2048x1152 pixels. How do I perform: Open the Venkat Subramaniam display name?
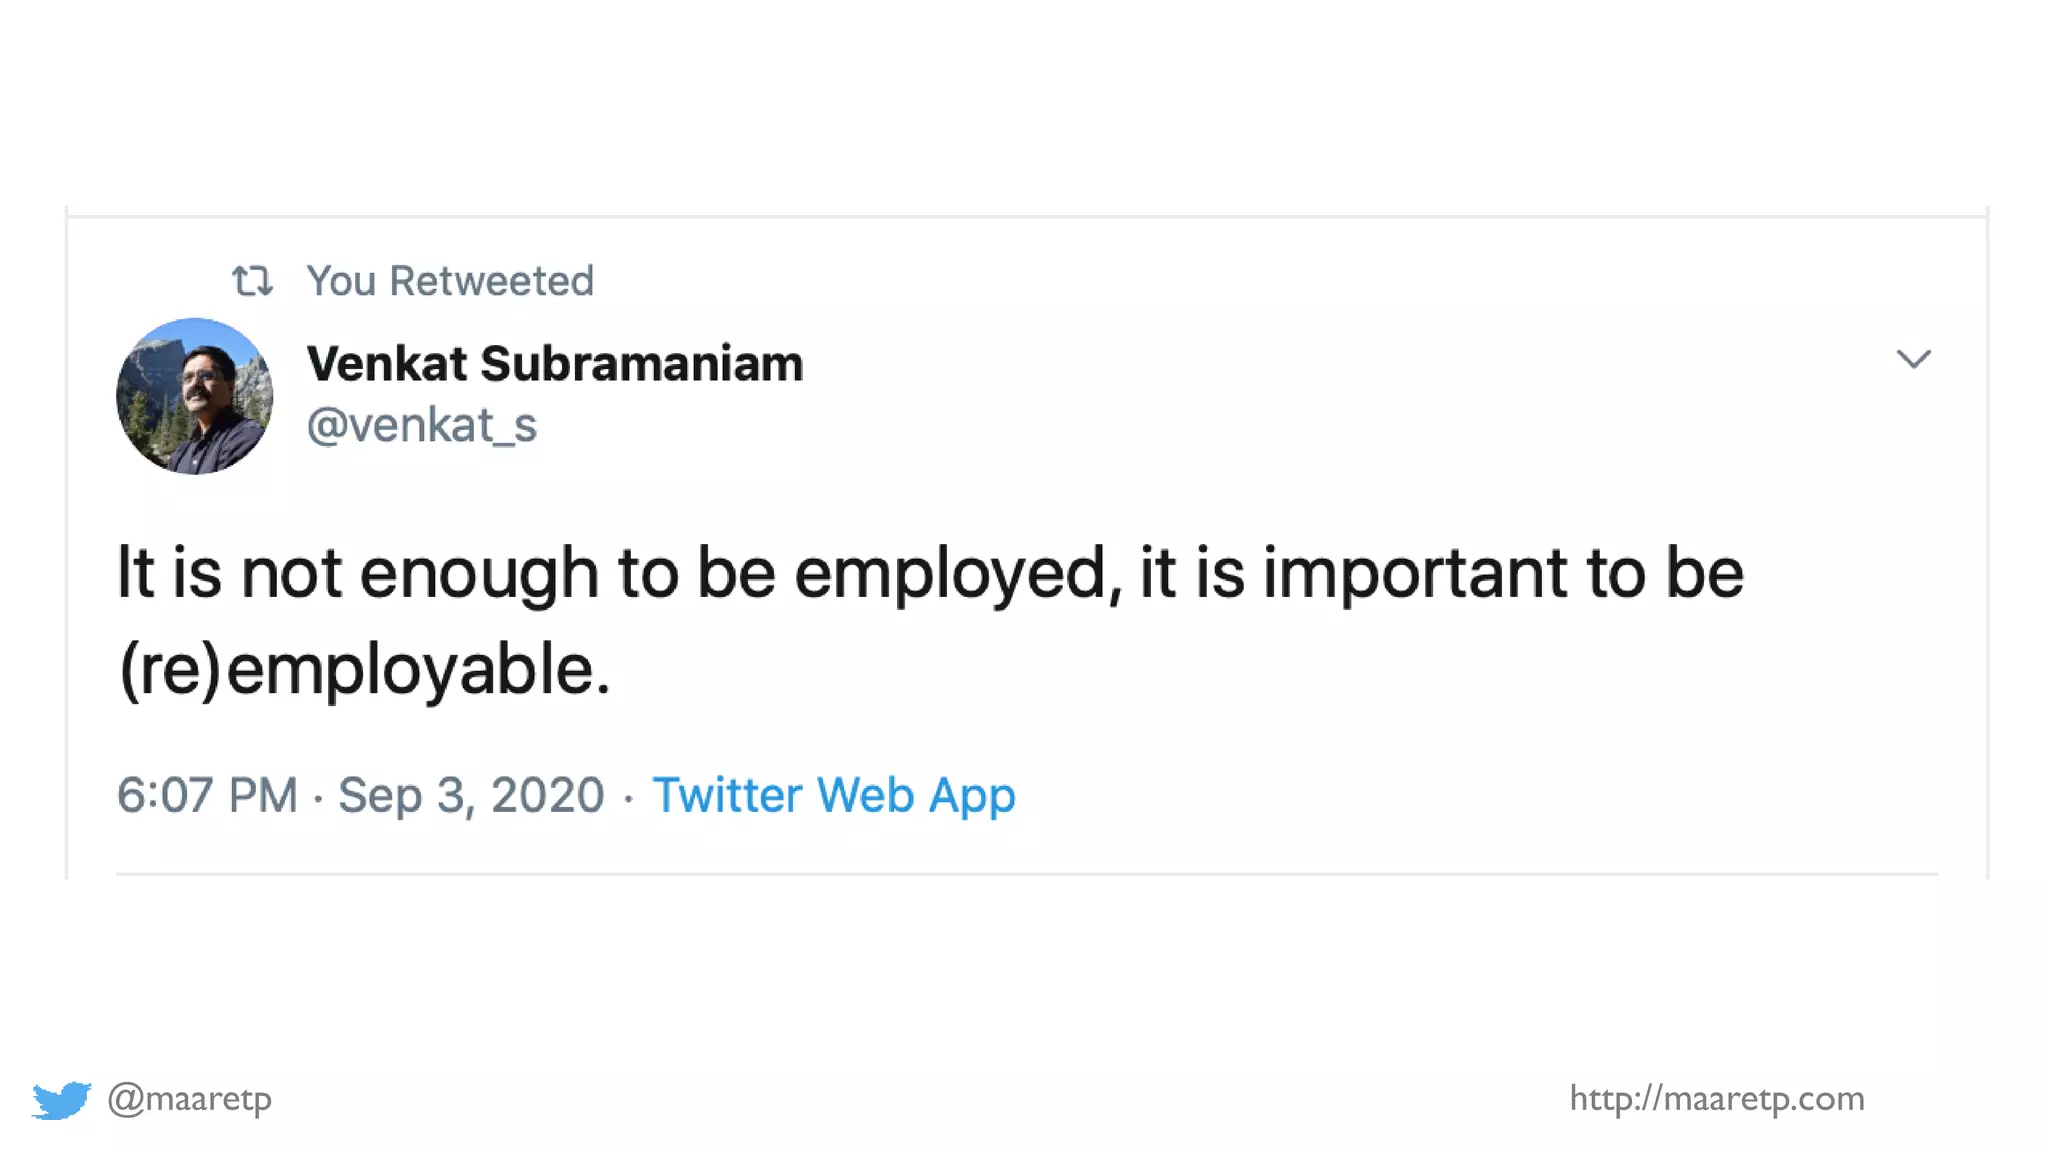pyautogui.click(x=554, y=363)
